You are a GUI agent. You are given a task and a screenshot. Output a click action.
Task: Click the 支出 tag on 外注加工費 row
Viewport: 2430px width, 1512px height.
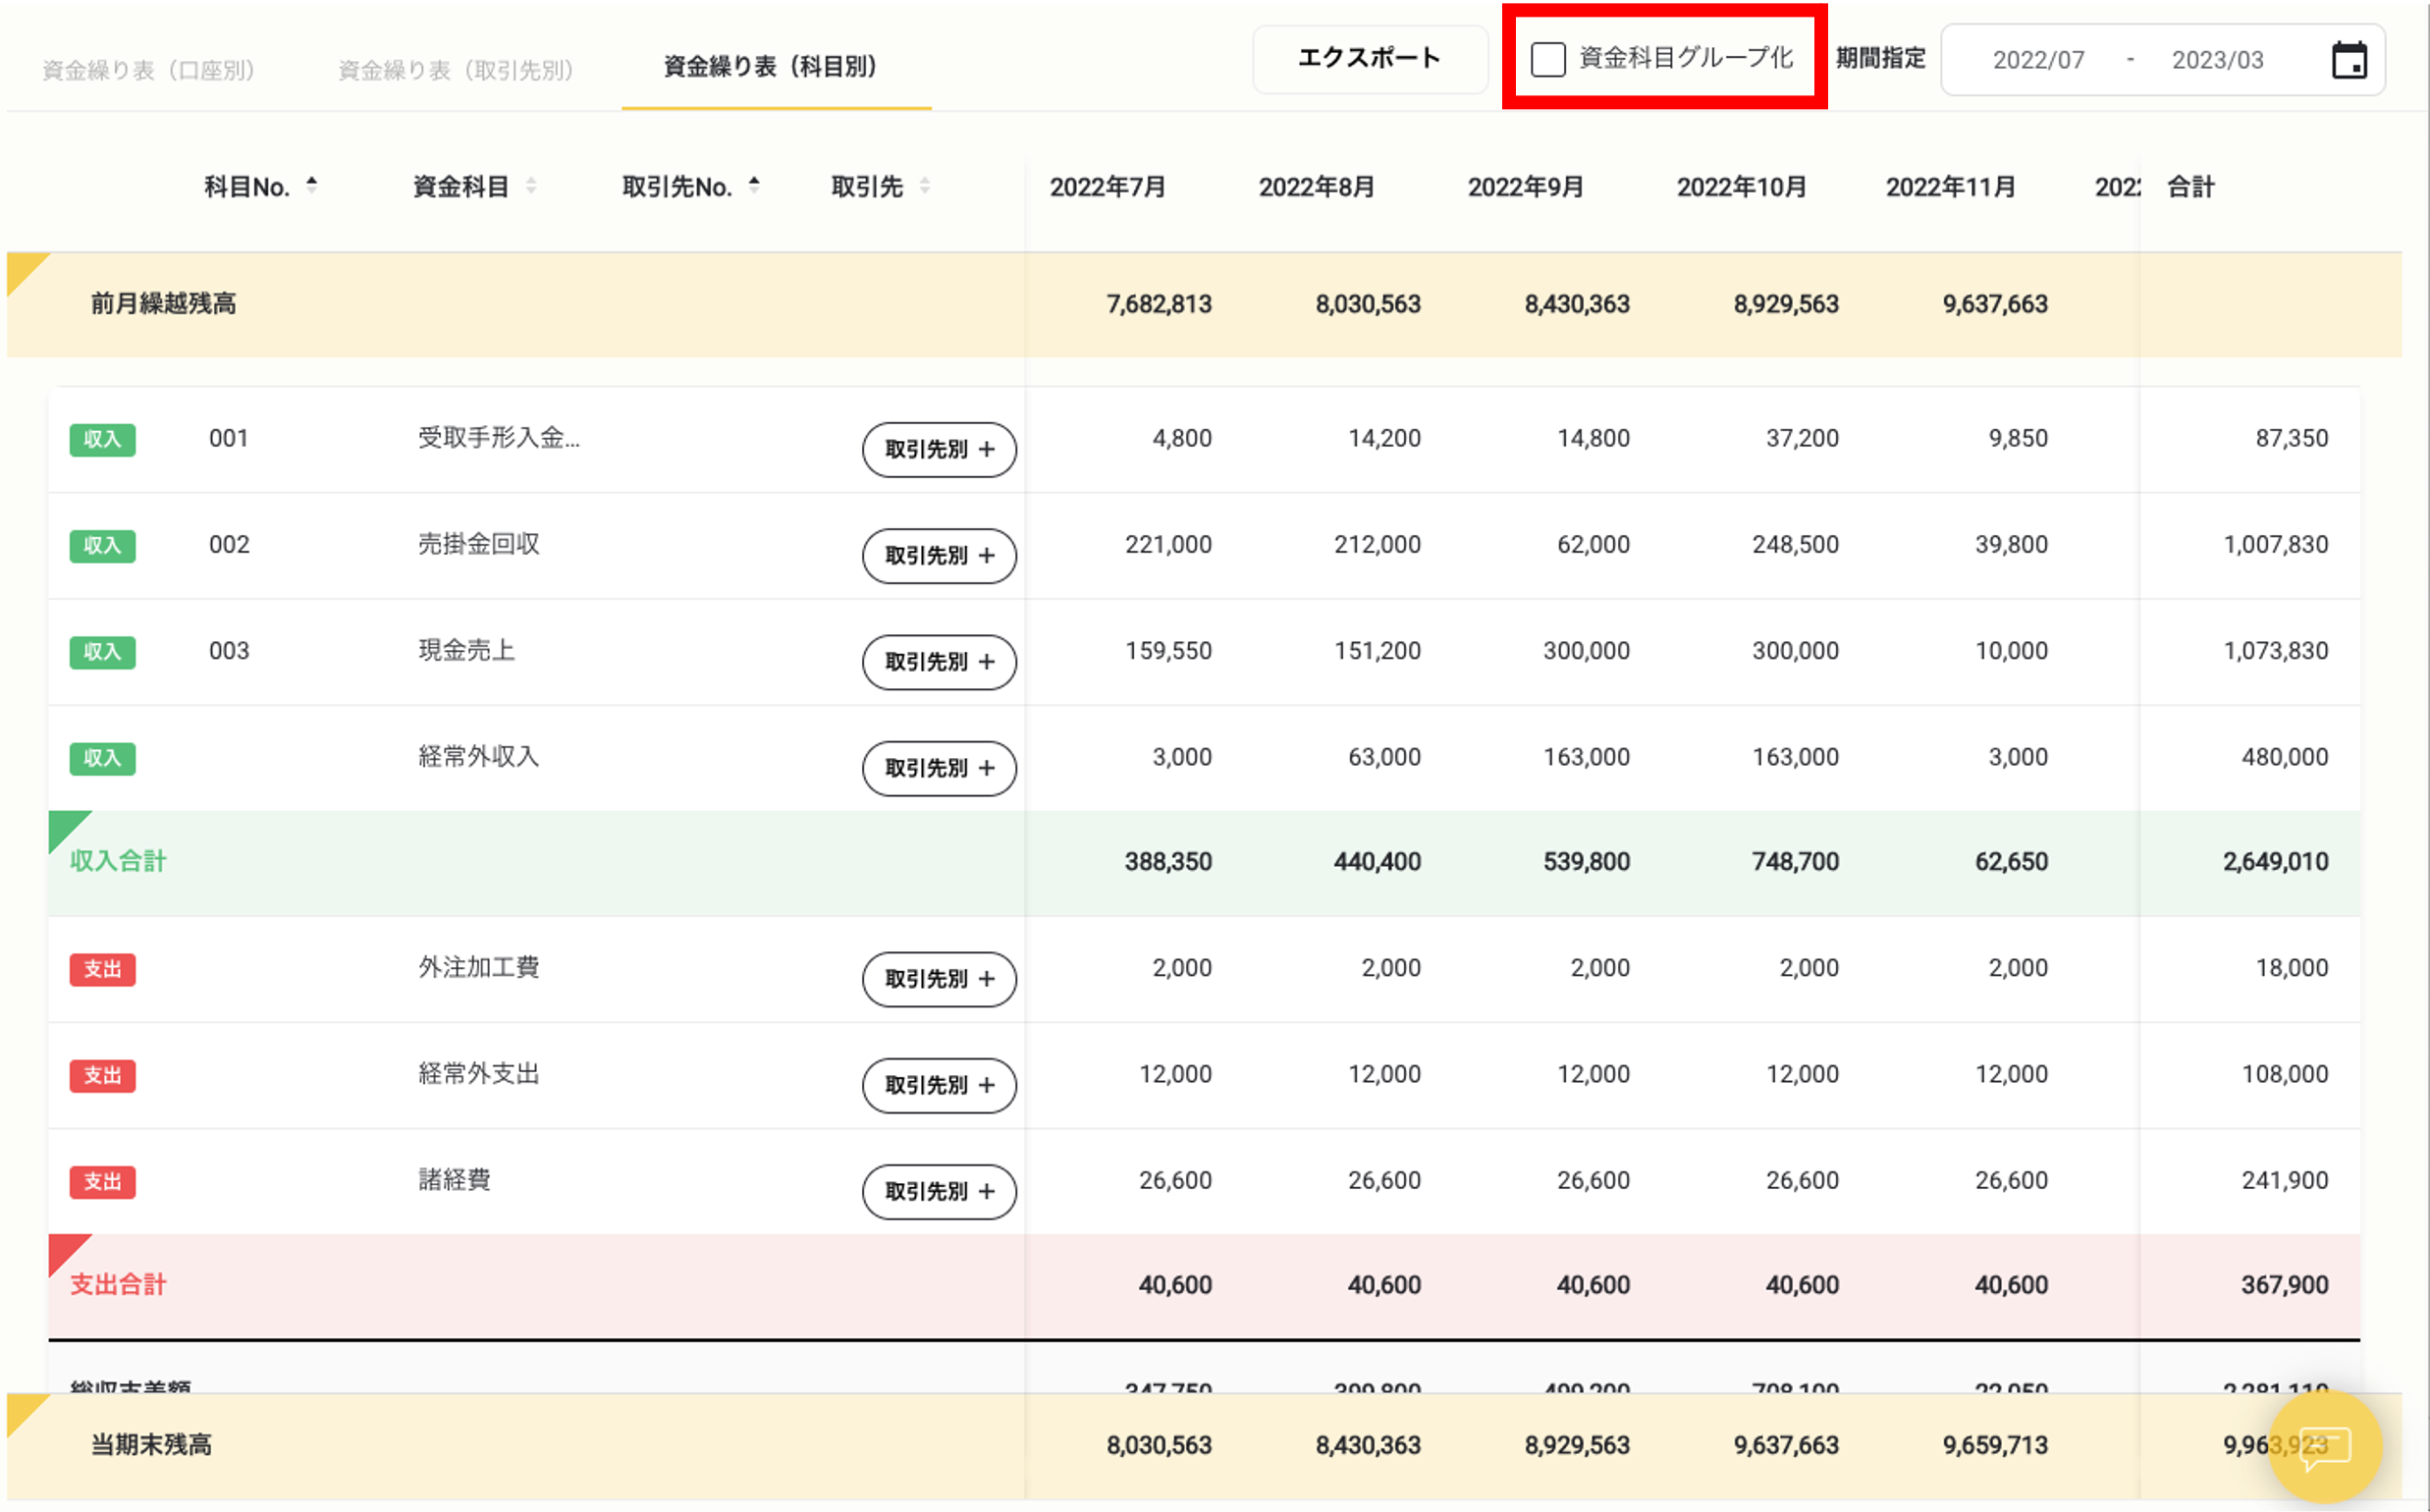[x=102, y=969]
